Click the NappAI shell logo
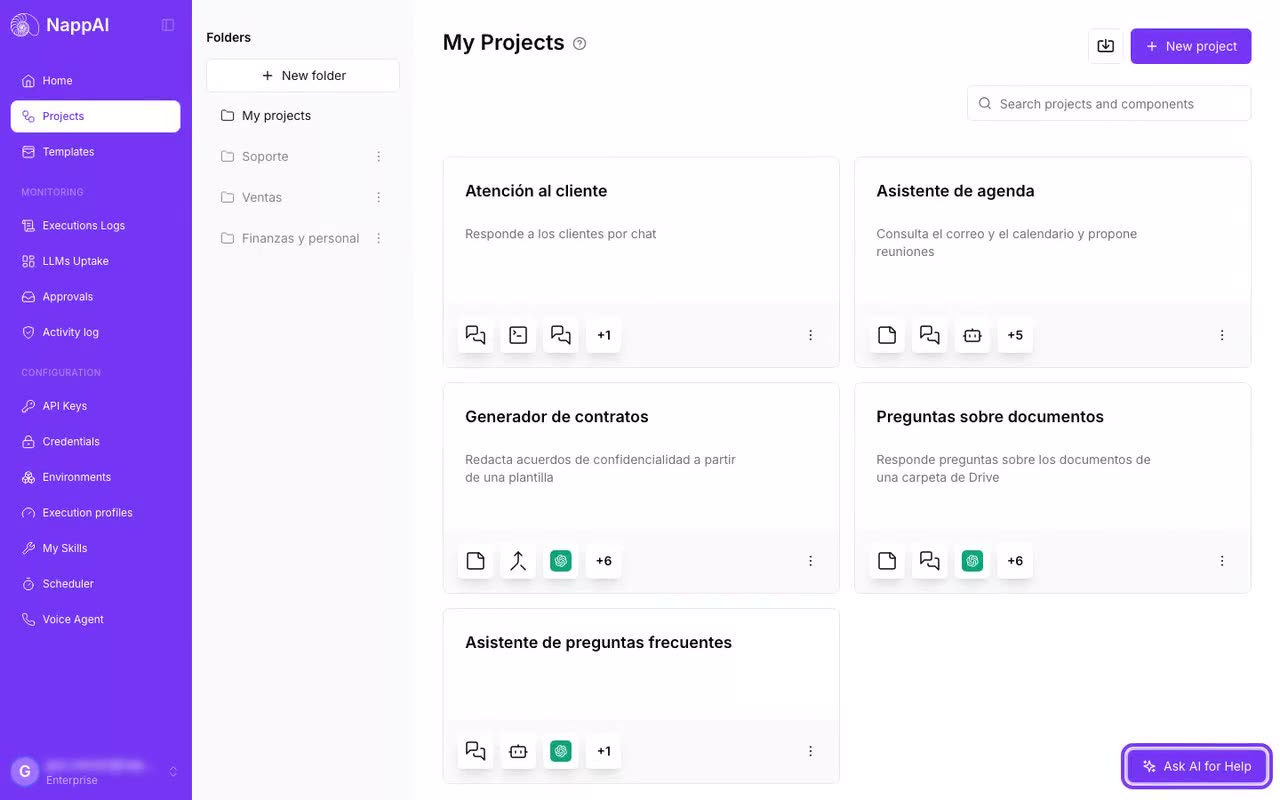Image resolution: width=1280 pixels, height=800 pixels. 25,25
